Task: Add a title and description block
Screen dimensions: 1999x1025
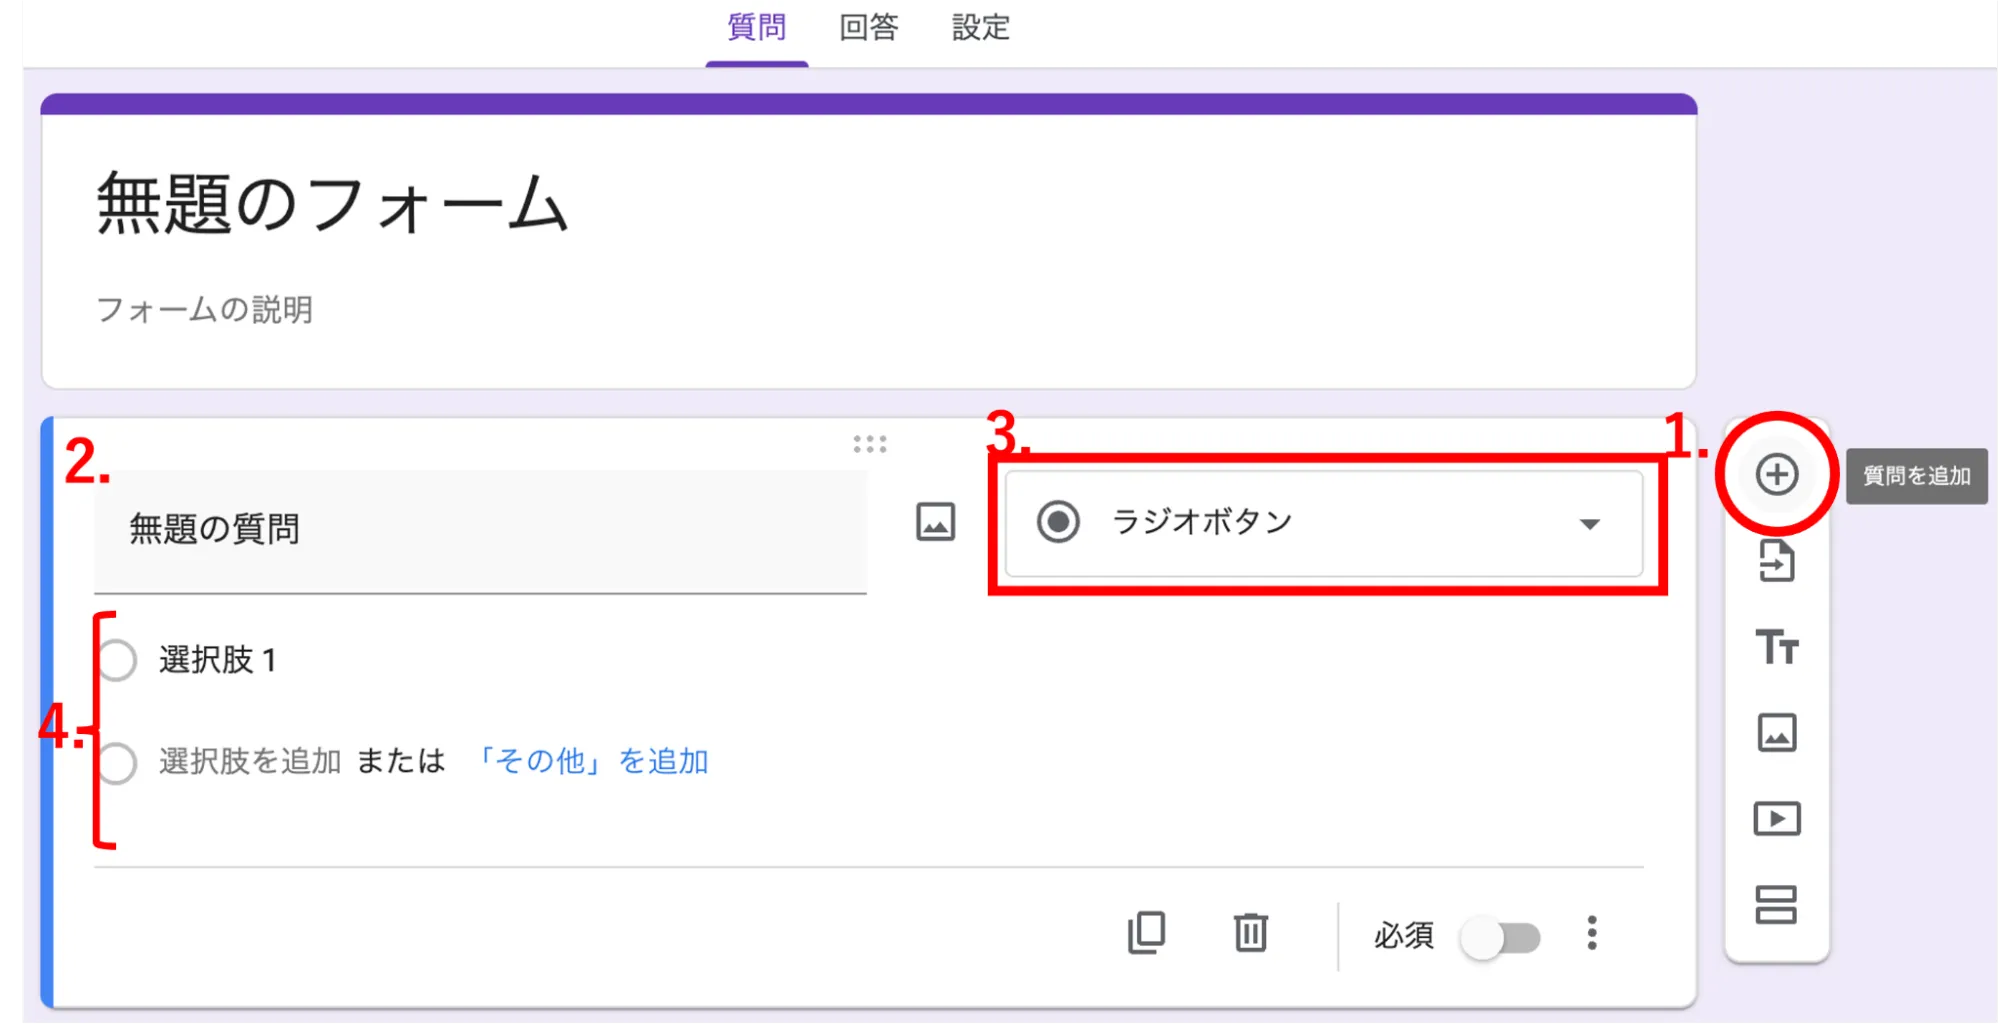Action: click(1776, 647)
